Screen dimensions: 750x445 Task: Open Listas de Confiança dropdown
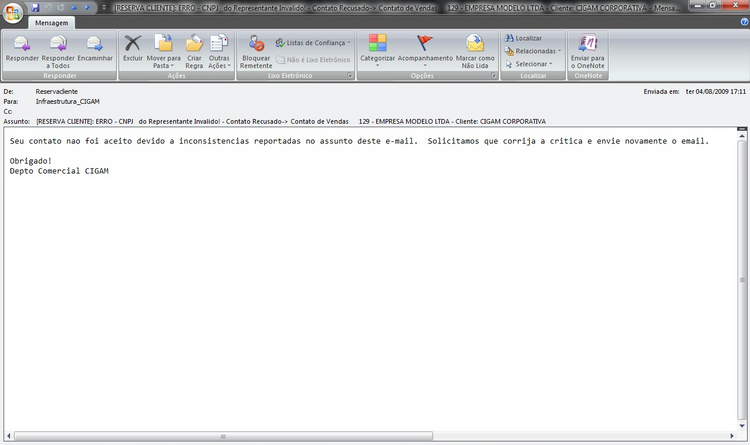tap(313, 43)
